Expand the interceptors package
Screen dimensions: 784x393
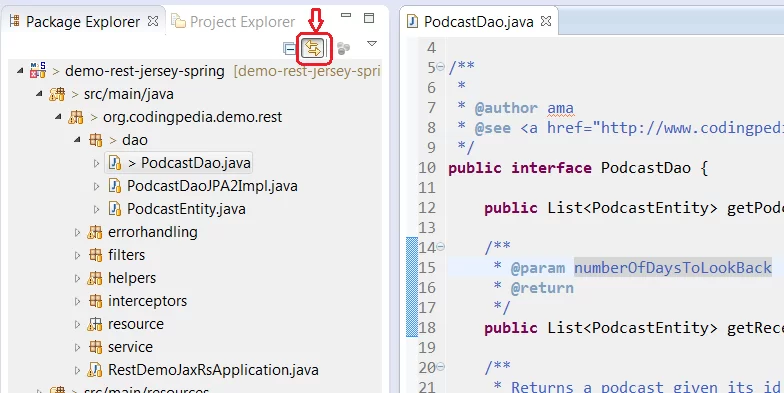pyautogui.click(x=78, y=301)
